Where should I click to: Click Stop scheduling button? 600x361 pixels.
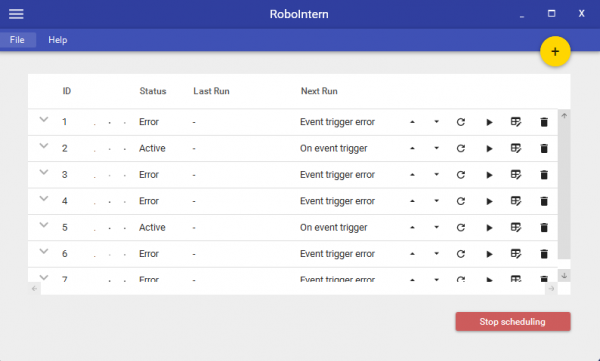pos(513,322)
